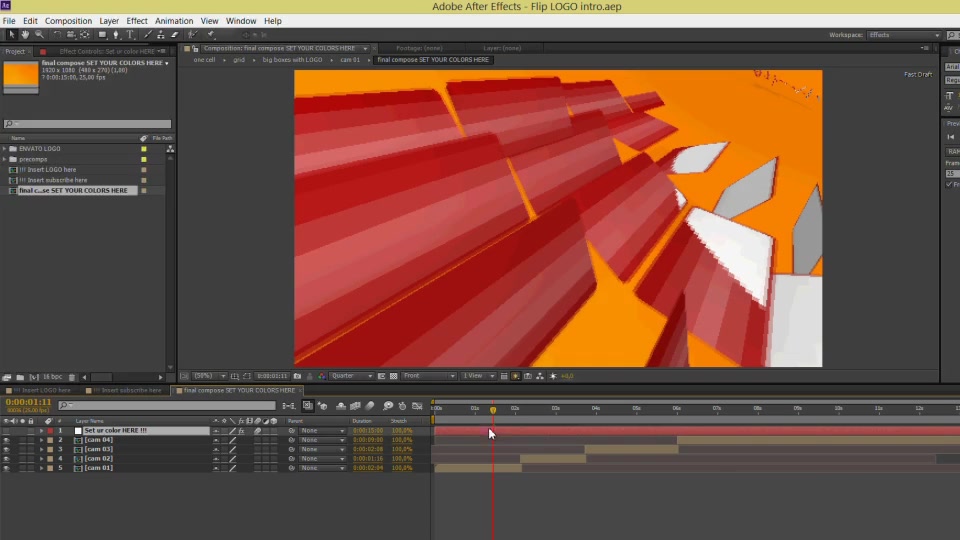This screenshot has width=960, height=540.
Task: Click the current timecode 0:00:01:11 display
Action: 28,402
